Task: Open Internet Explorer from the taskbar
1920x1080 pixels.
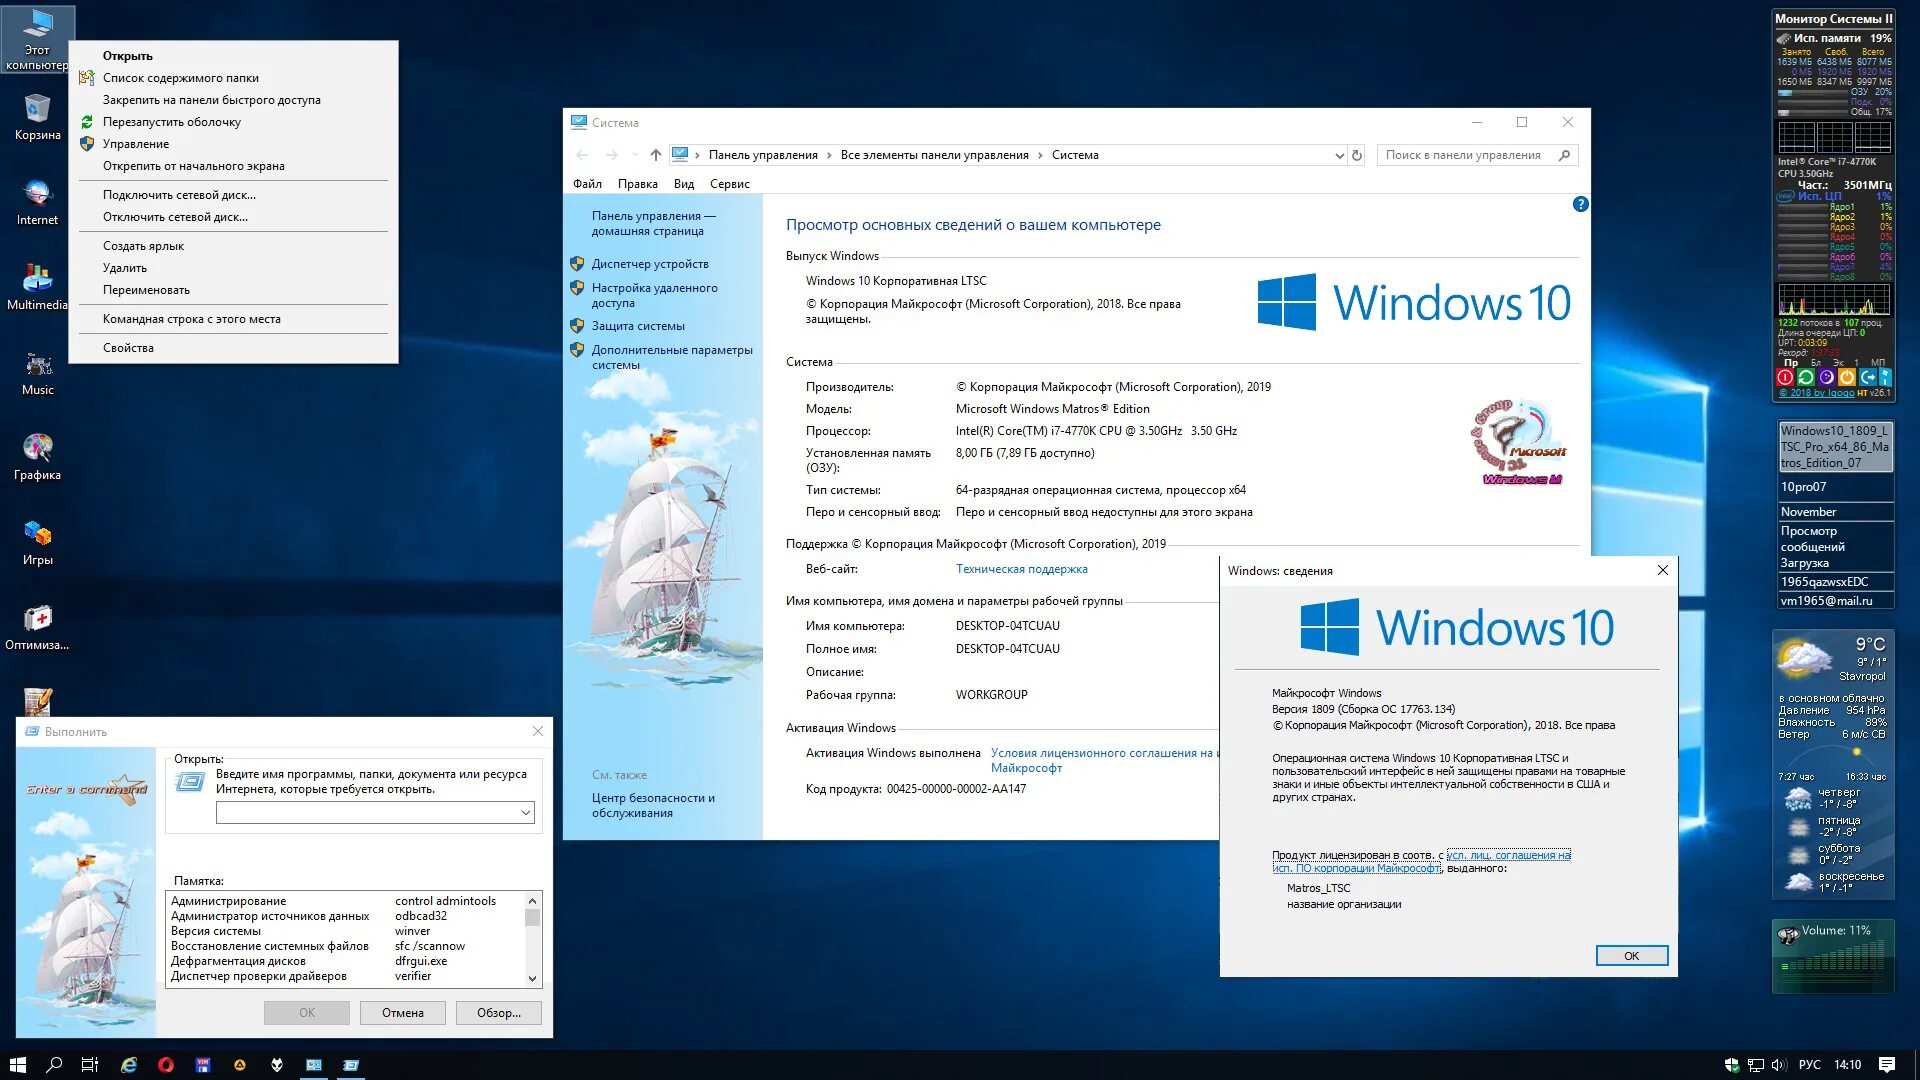Action: click(129, 1065)
